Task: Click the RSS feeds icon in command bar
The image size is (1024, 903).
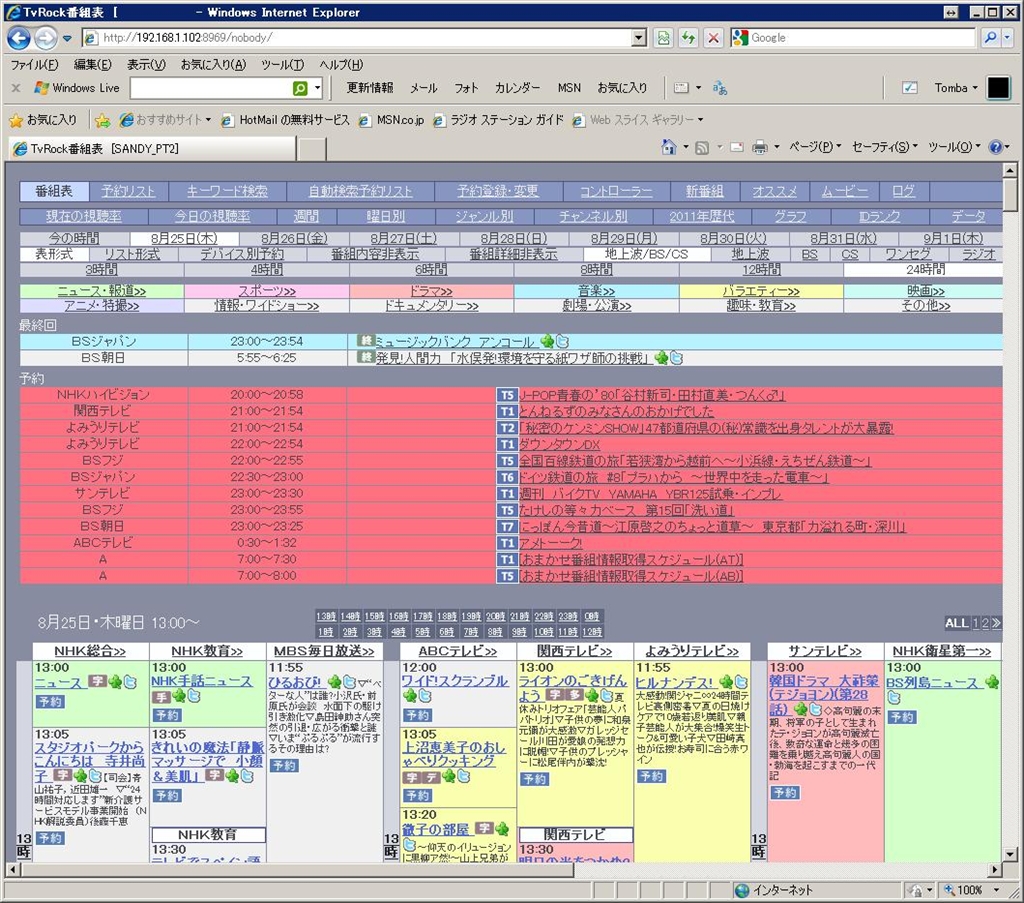Action: 702,148
